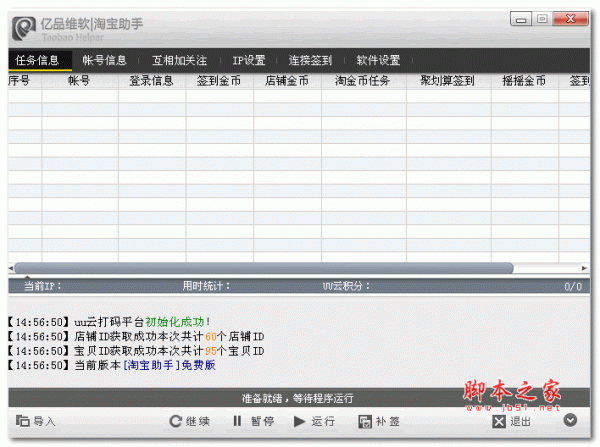The height and width of the screenshot is (447, 600).
Task: Click the 准备就绪，等待程序运行 status message
Action: pyautogui.click(x=297, y=398)
